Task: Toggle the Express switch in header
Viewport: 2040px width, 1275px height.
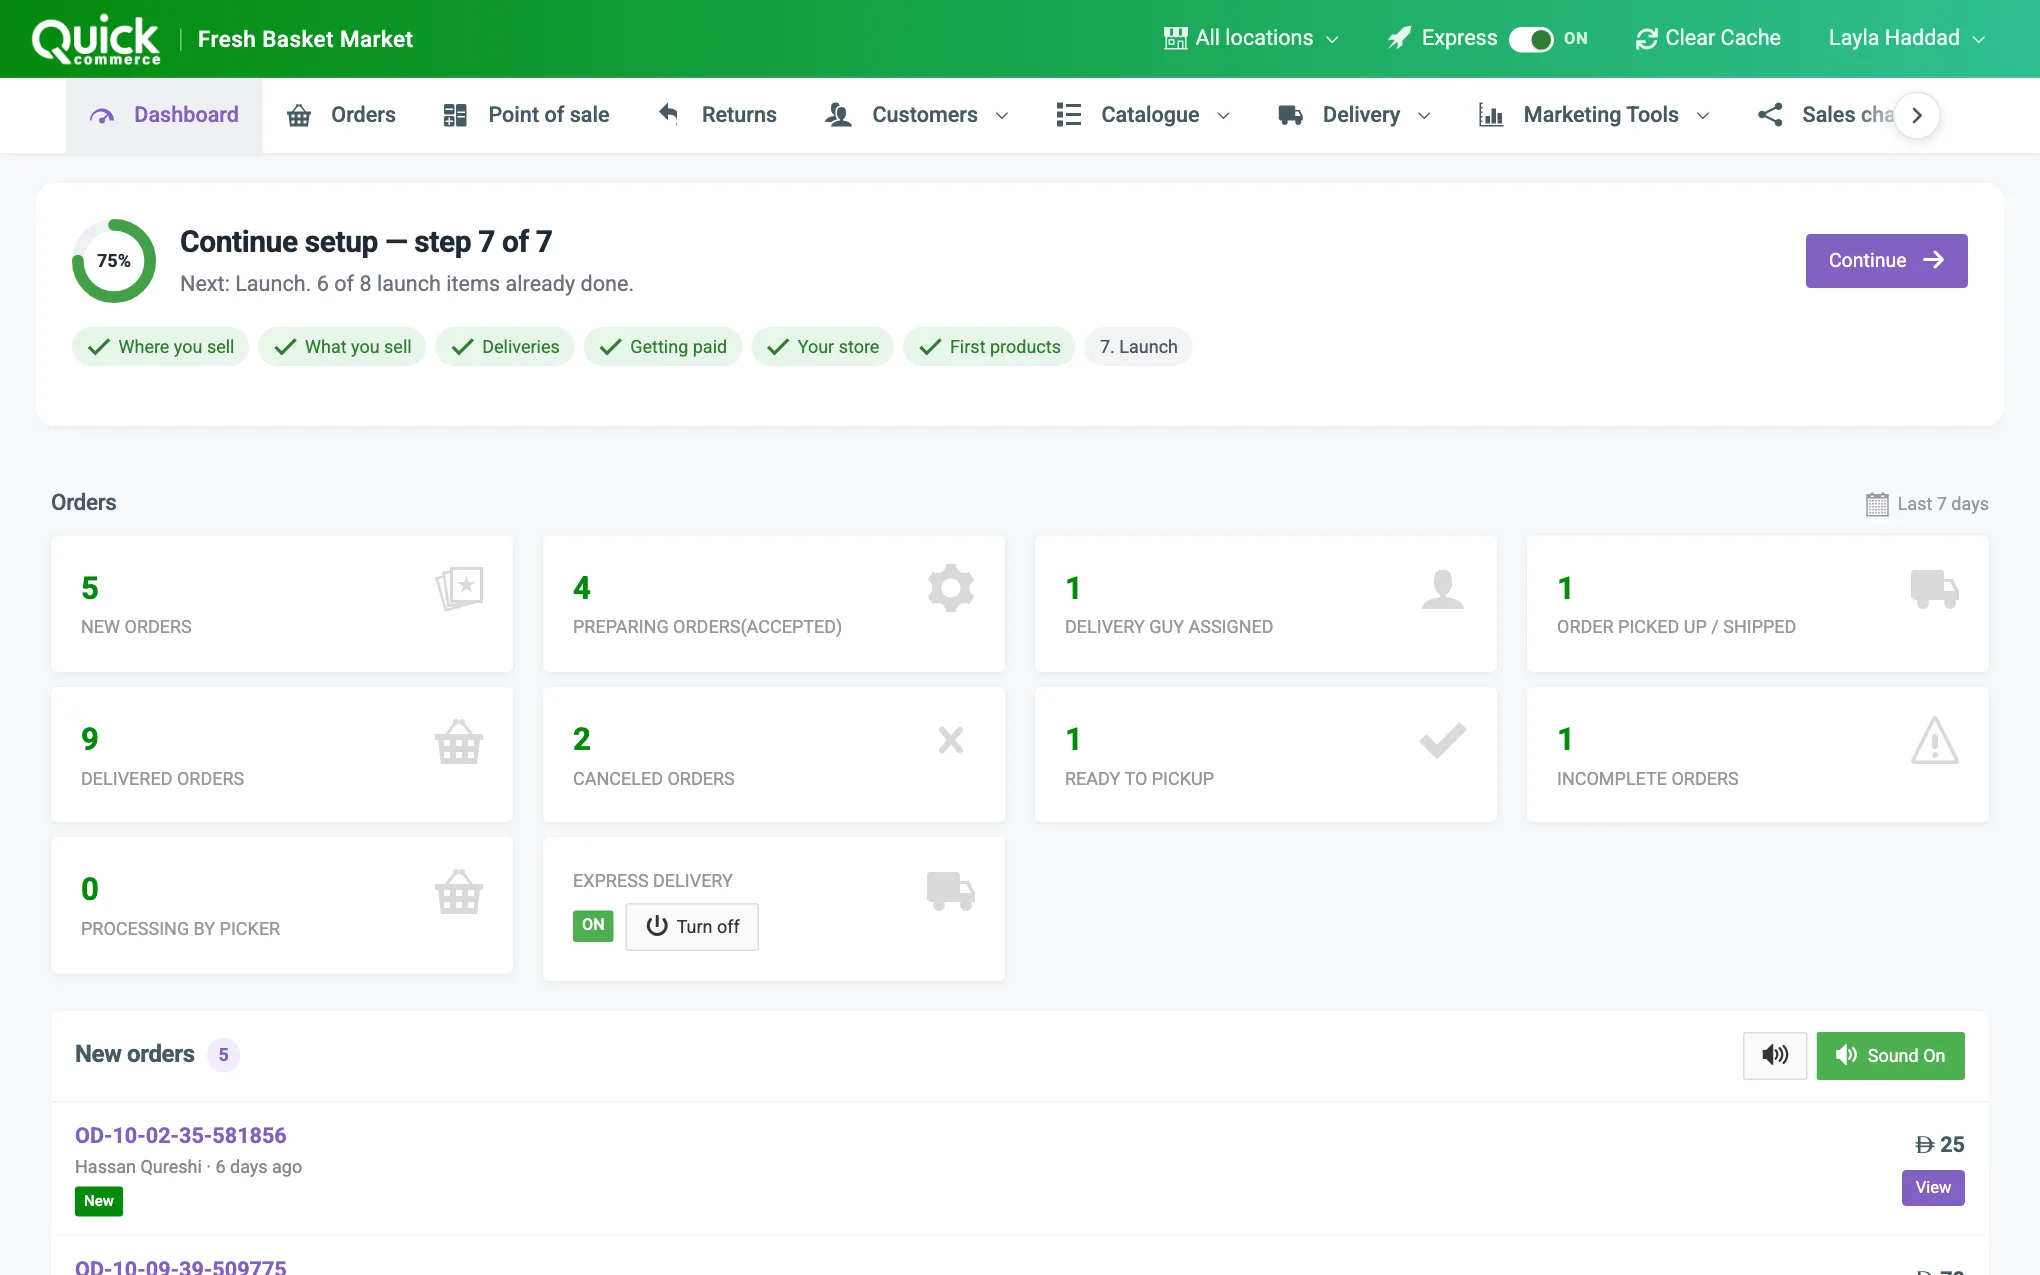Action: click(1531, 39)
